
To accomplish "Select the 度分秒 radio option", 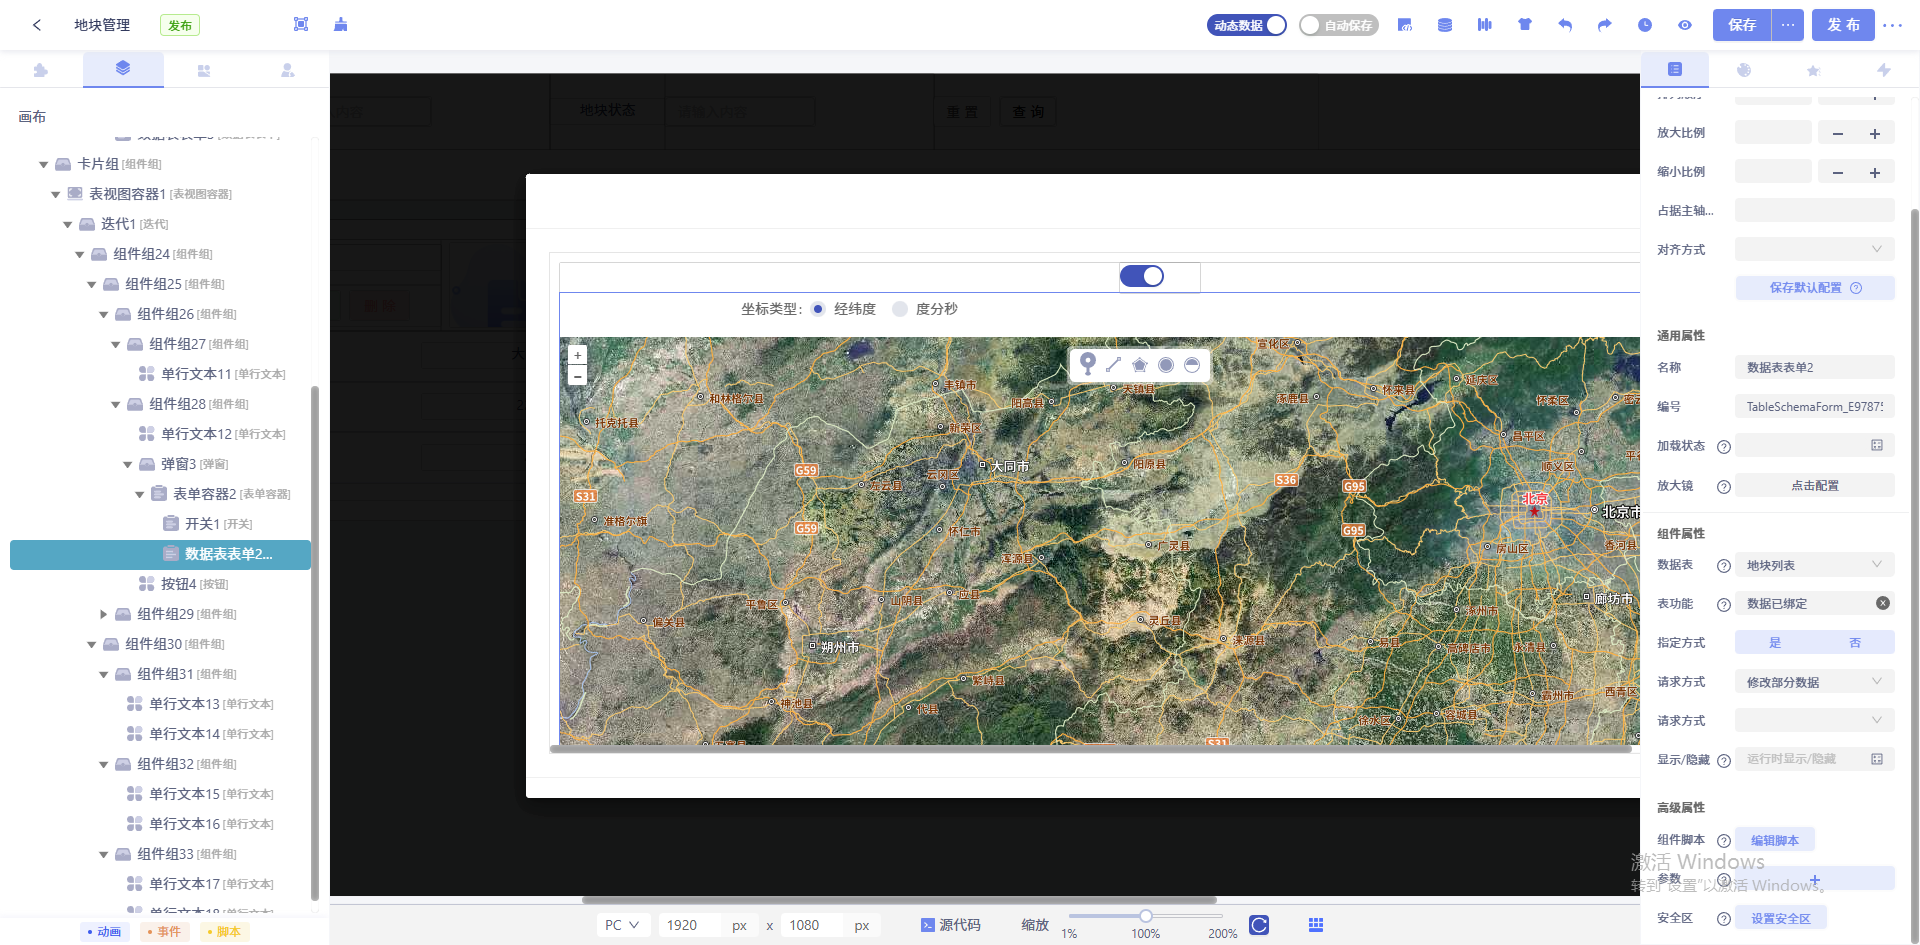I will (x=900, y=309).
